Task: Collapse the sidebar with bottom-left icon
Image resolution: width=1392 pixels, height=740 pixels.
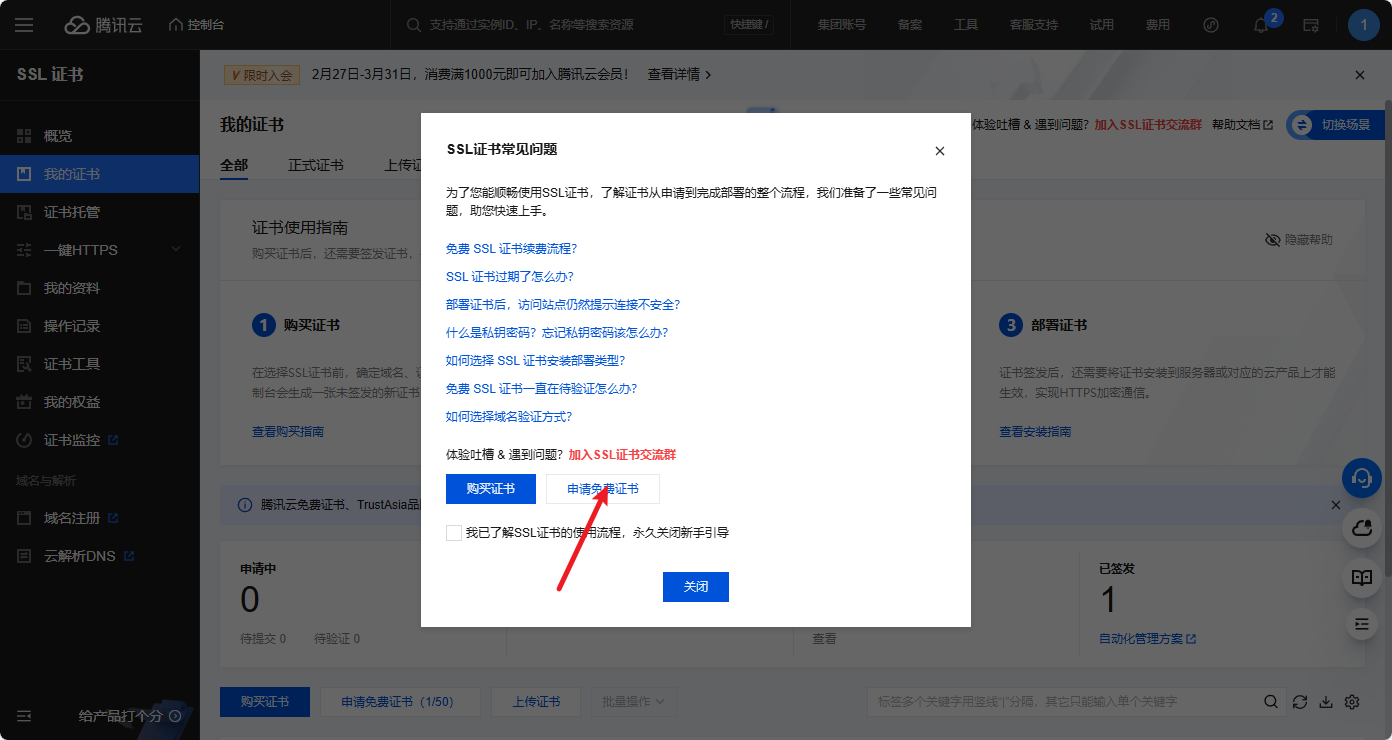Action: (x=24, y=716)
